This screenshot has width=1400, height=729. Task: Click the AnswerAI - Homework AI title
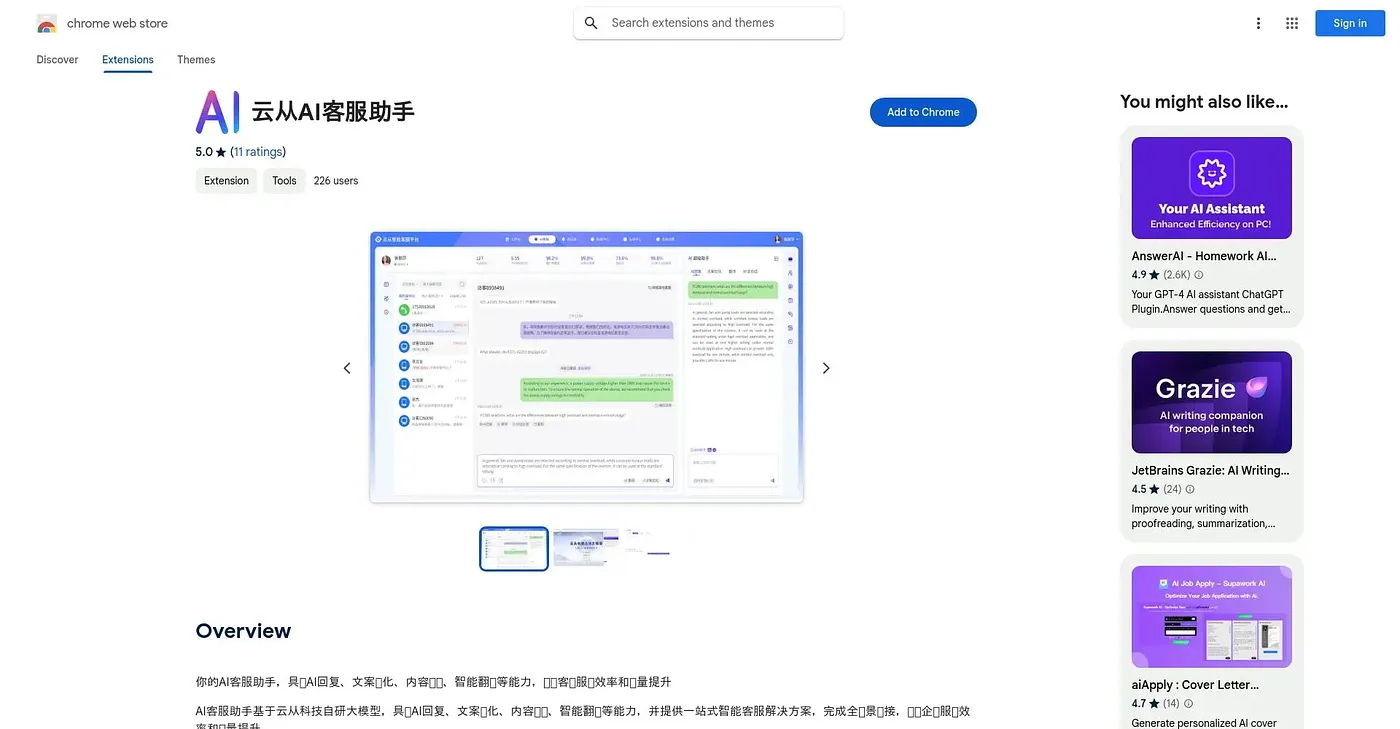coord(1203,256)
